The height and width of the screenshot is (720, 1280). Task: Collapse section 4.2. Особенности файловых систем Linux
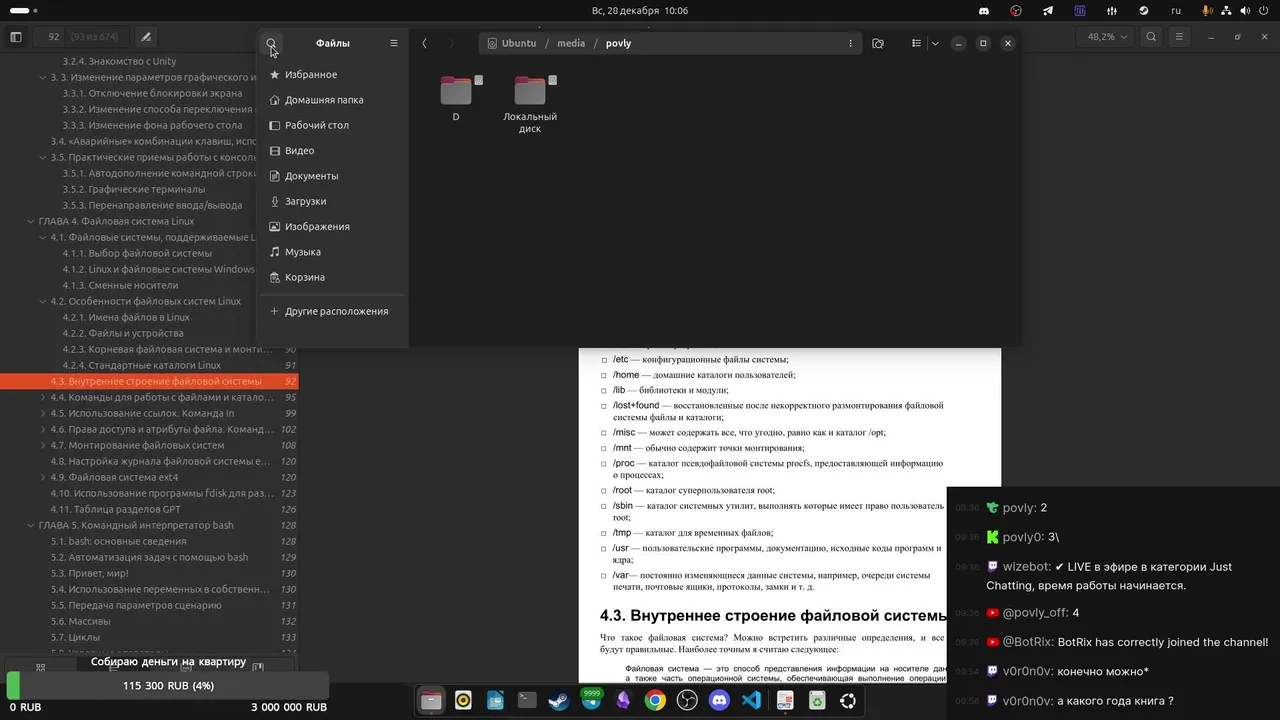pyautogui.click(x=43, y=301)
